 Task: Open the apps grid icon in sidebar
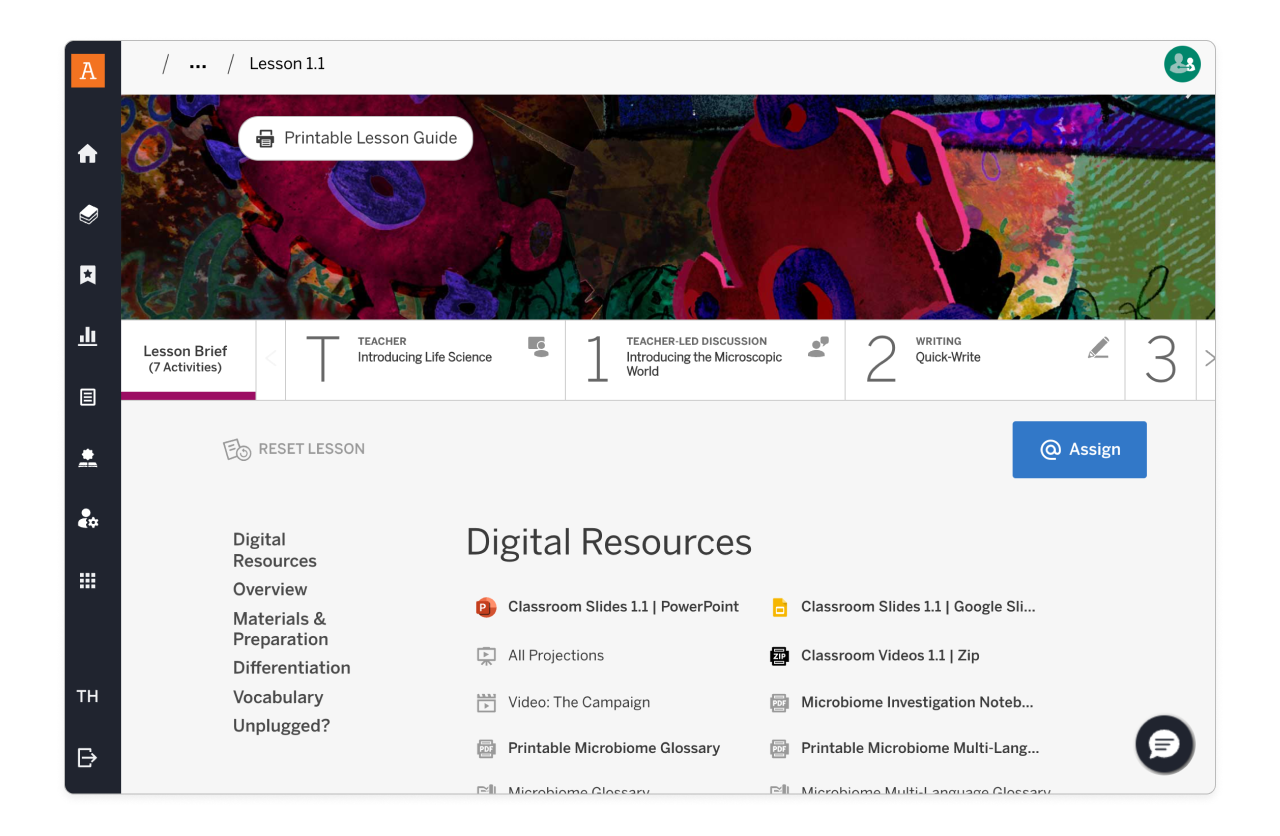pos(88,581)
